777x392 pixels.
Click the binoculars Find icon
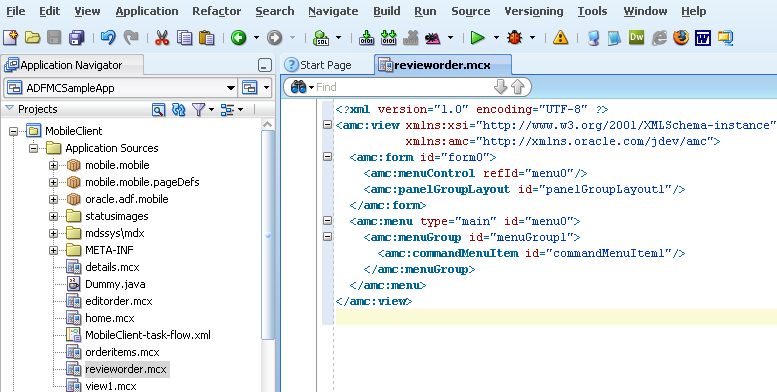(x=298, y=87)
